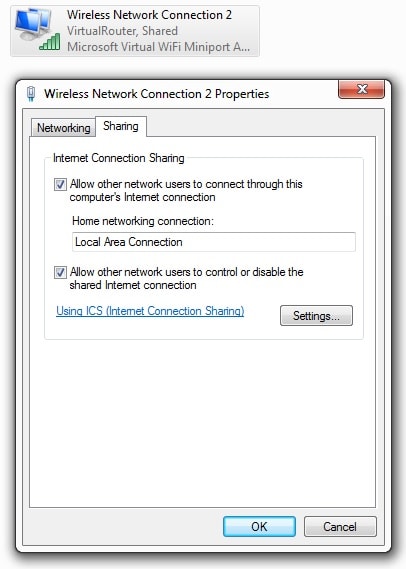Open the Using ICS help link
The image size is (406, 569).
pyautogui.click(x=150, y=311)
